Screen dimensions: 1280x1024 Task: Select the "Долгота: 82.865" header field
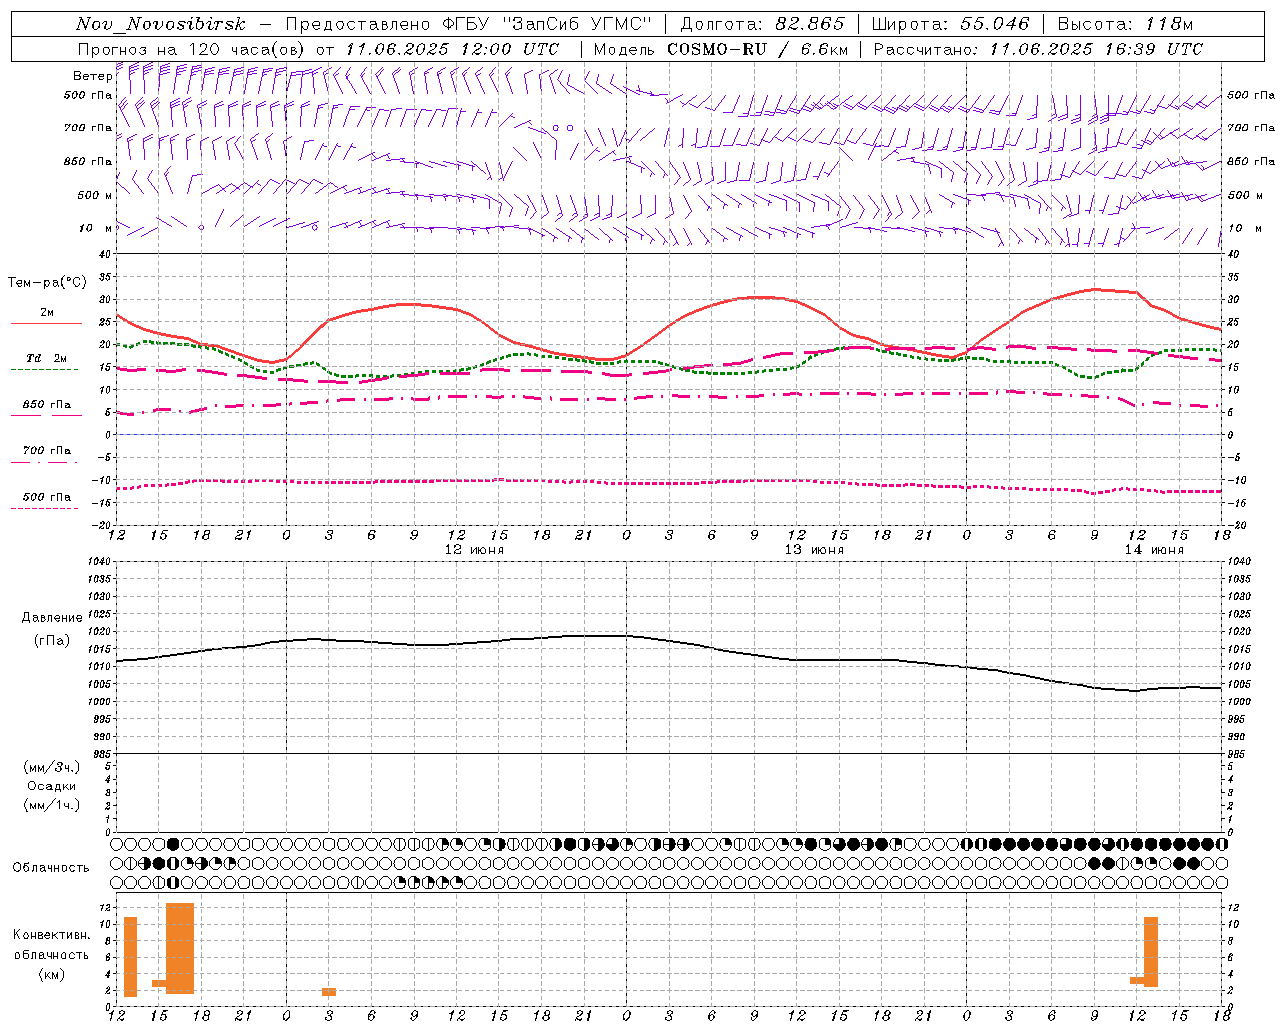762,24
